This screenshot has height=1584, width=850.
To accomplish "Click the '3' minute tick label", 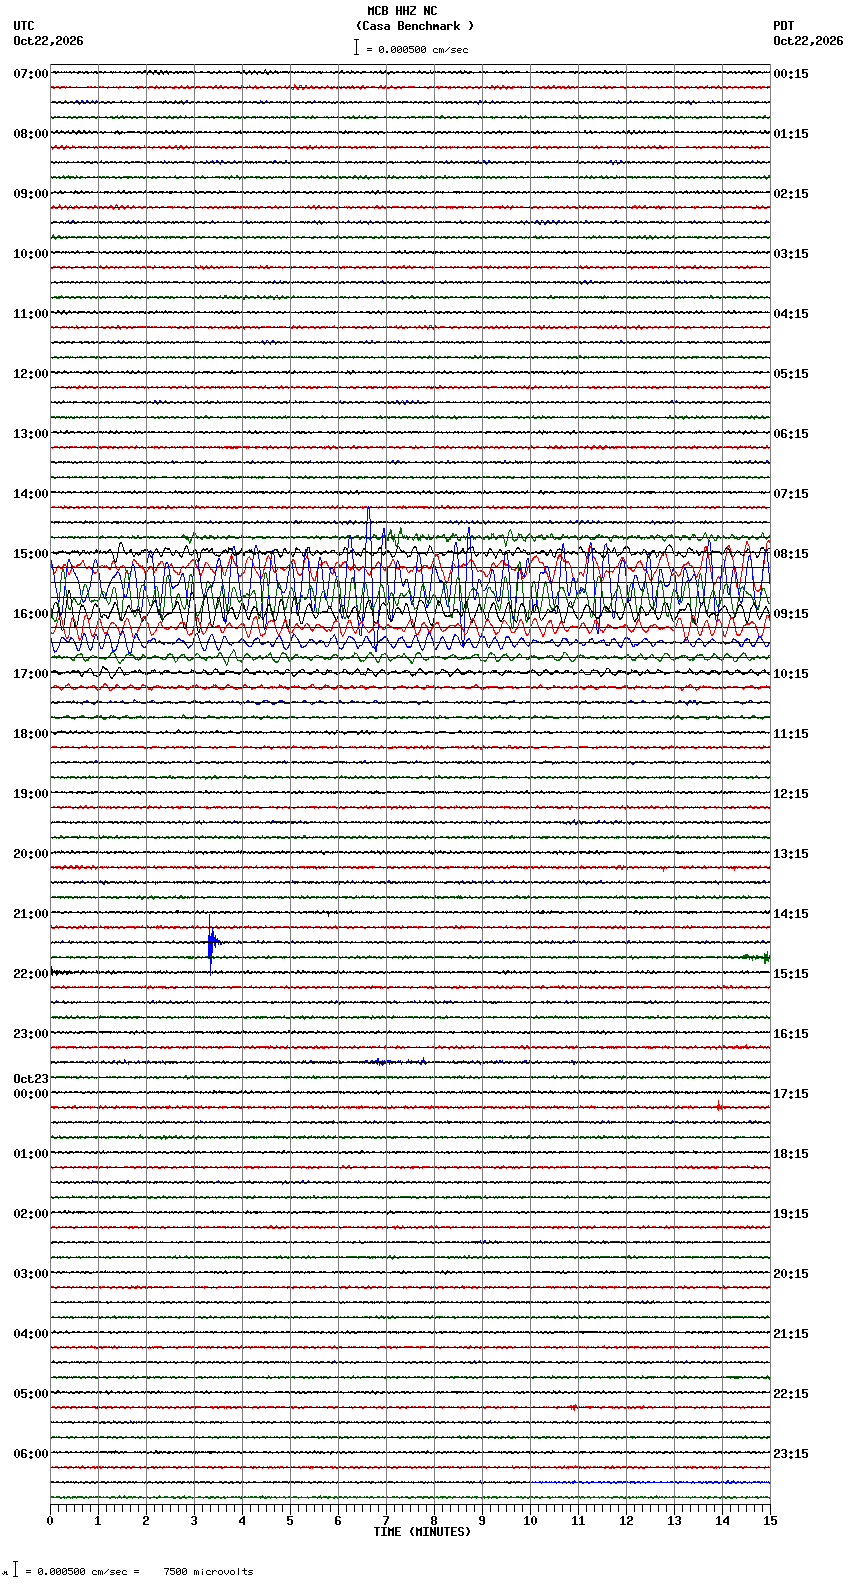I will (x=194, y=1521).
